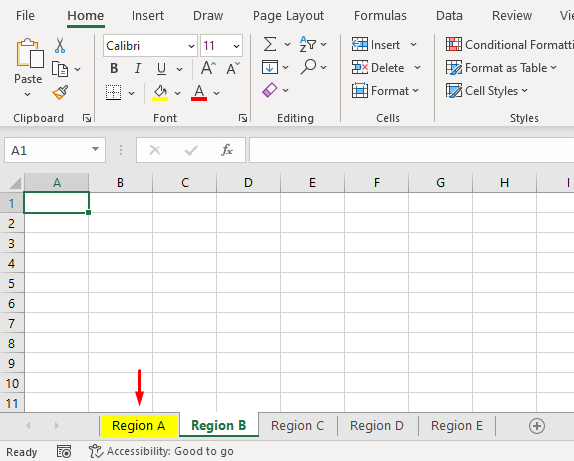Select the Region C sheet tab
The height and width of the screenshot is (461, 574).
[297, 426]
